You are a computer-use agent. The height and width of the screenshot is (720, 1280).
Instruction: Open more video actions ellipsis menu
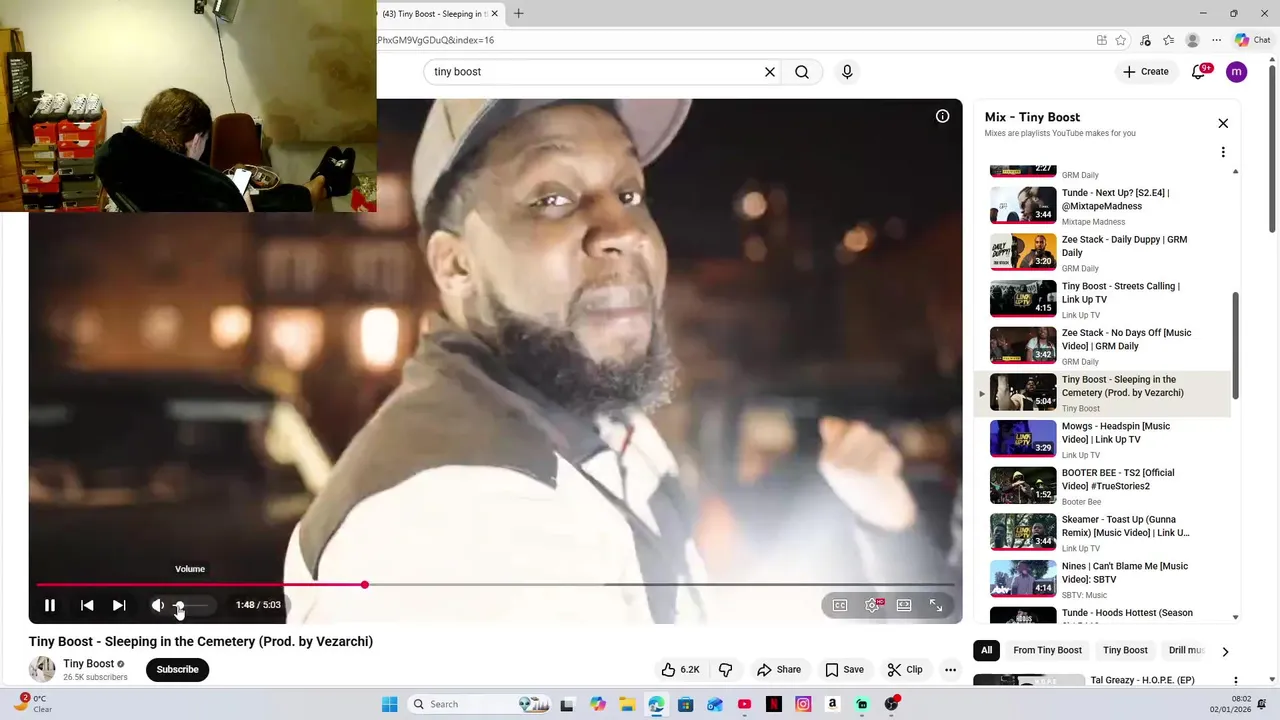[x=951, y=670]
